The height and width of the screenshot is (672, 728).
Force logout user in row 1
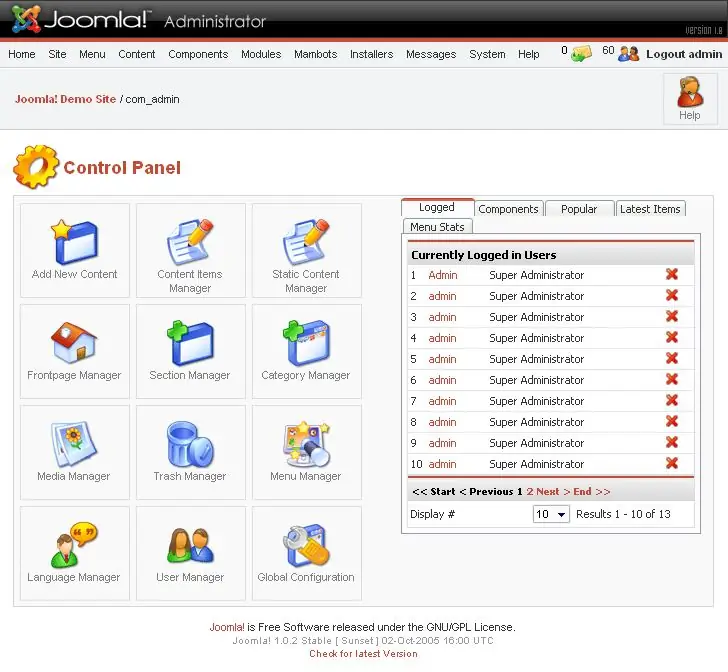pos(672,274)
